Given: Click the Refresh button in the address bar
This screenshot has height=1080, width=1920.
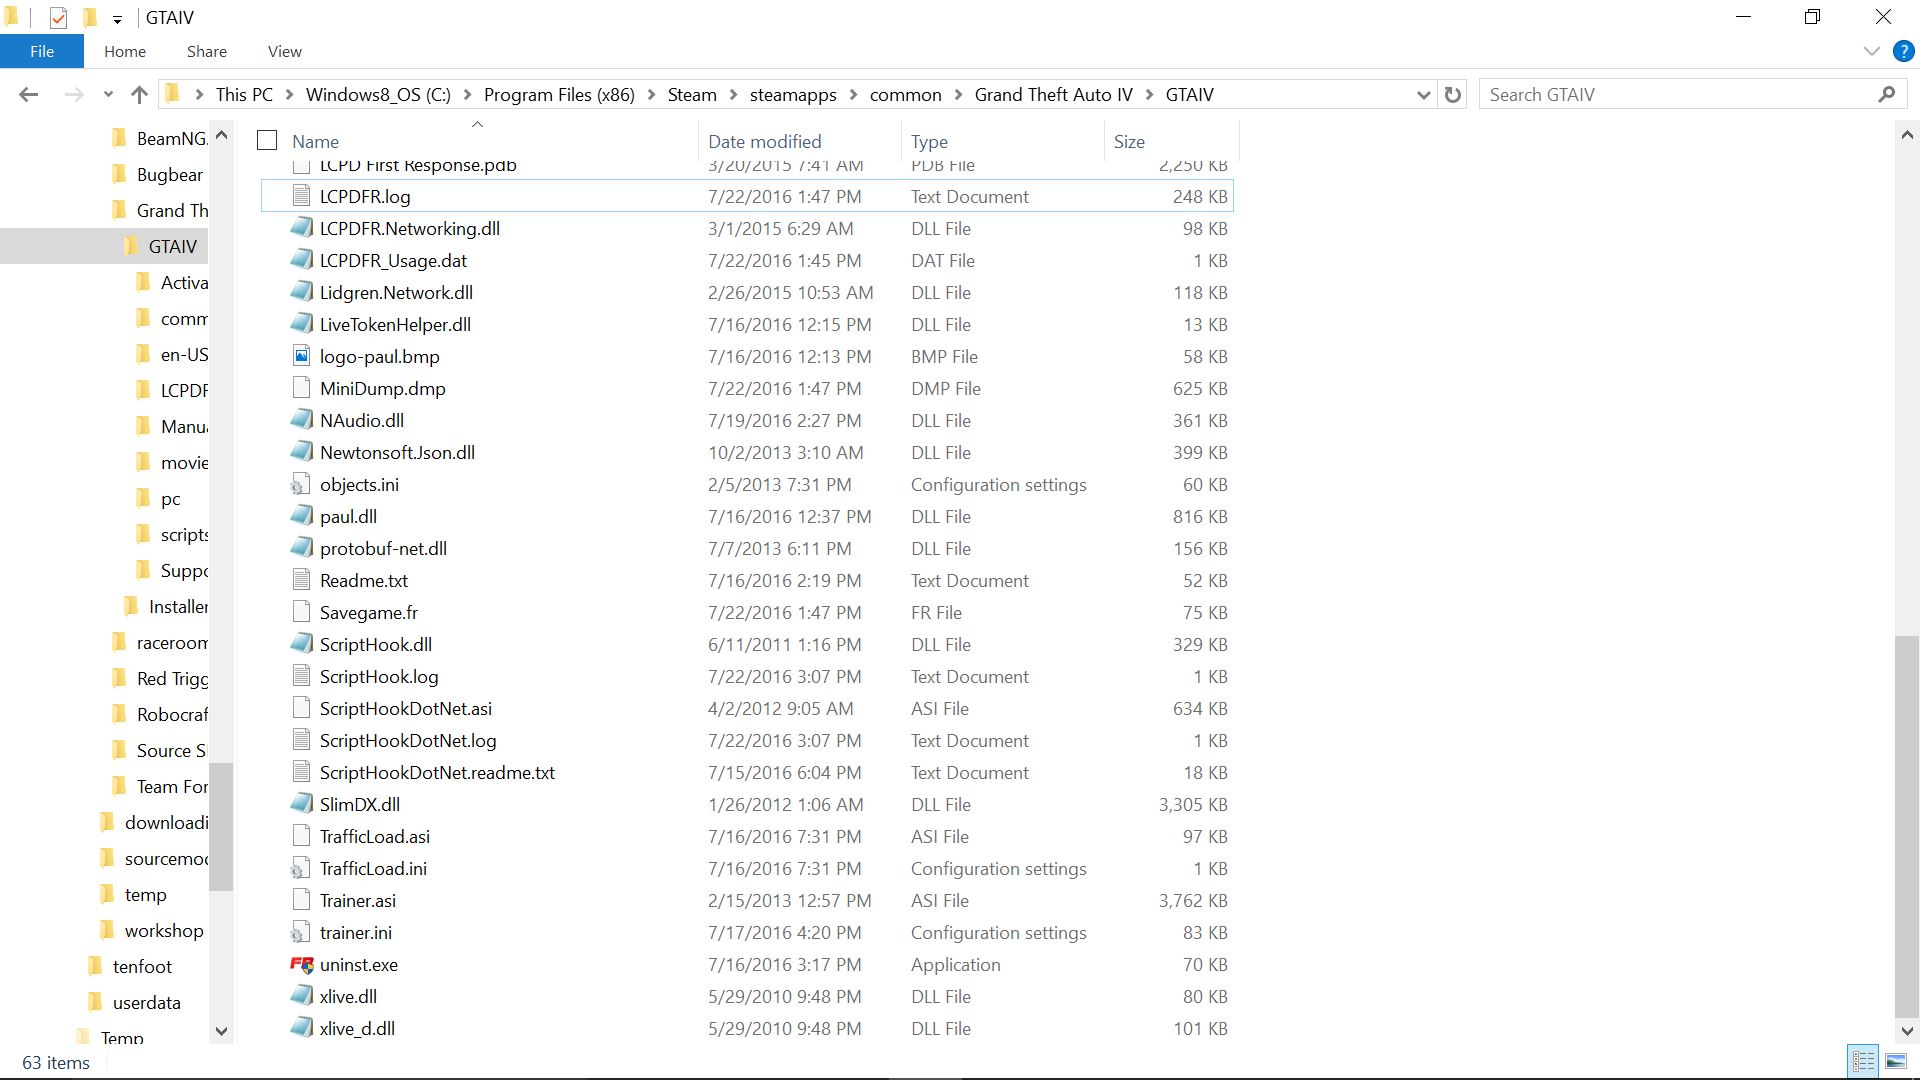Looking at the screenshot, I should click(1453, 95).
